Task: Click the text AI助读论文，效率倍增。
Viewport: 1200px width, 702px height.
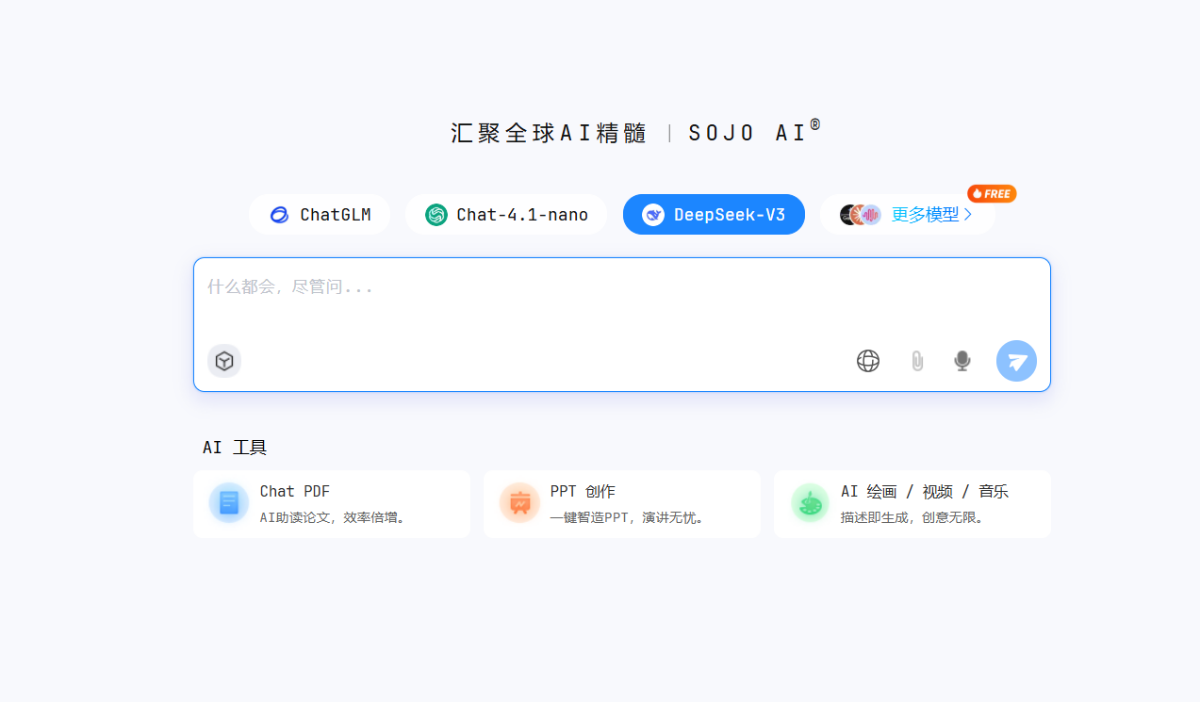Action: (x=333, y=518)
